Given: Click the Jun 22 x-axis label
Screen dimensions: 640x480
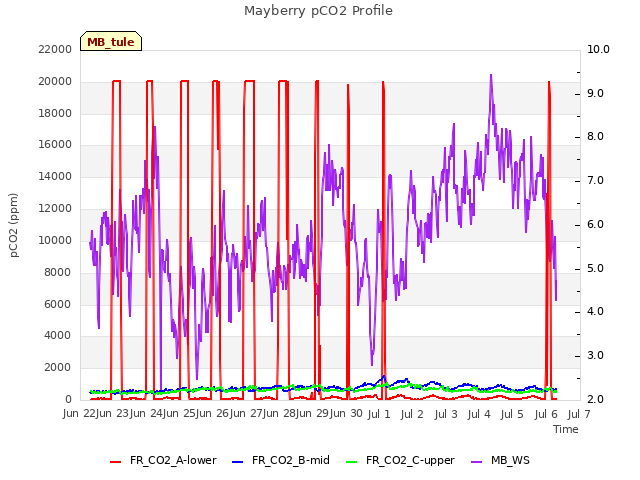Looking at the screenshot, I should click(x=80, y=414).
